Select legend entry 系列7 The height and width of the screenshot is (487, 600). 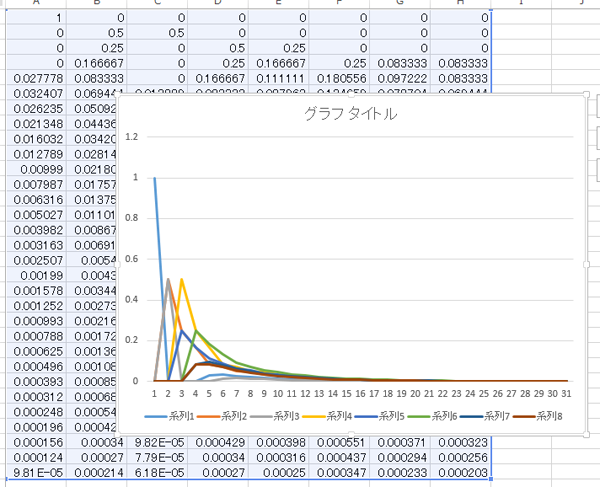click(484, 416)
